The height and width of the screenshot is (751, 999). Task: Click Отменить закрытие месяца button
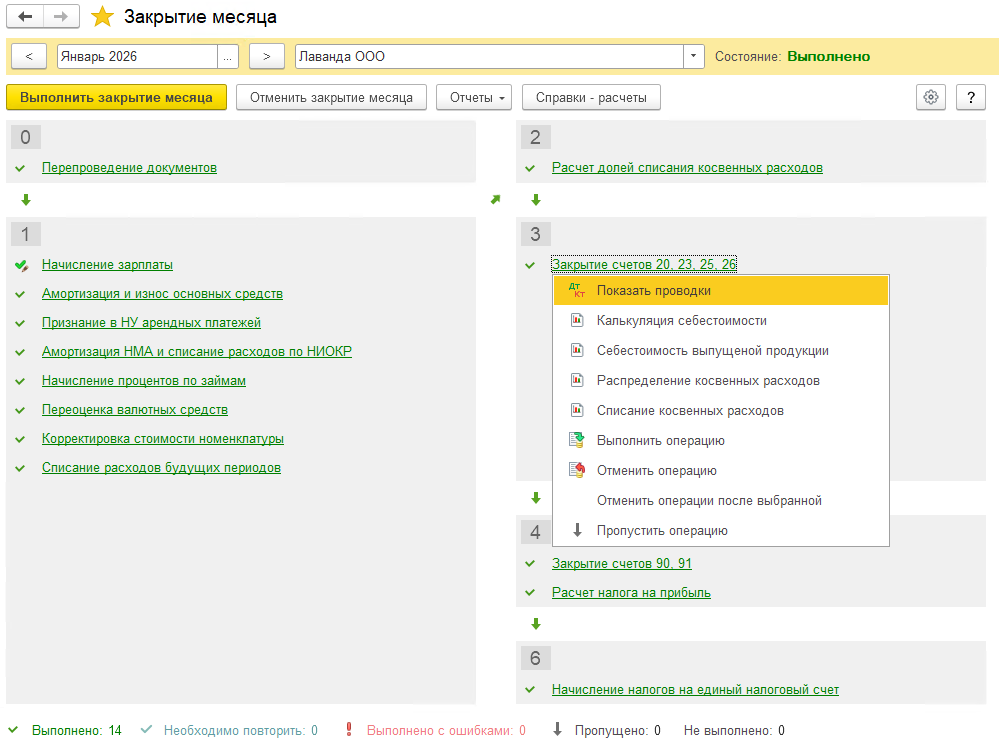coord(331,97)
